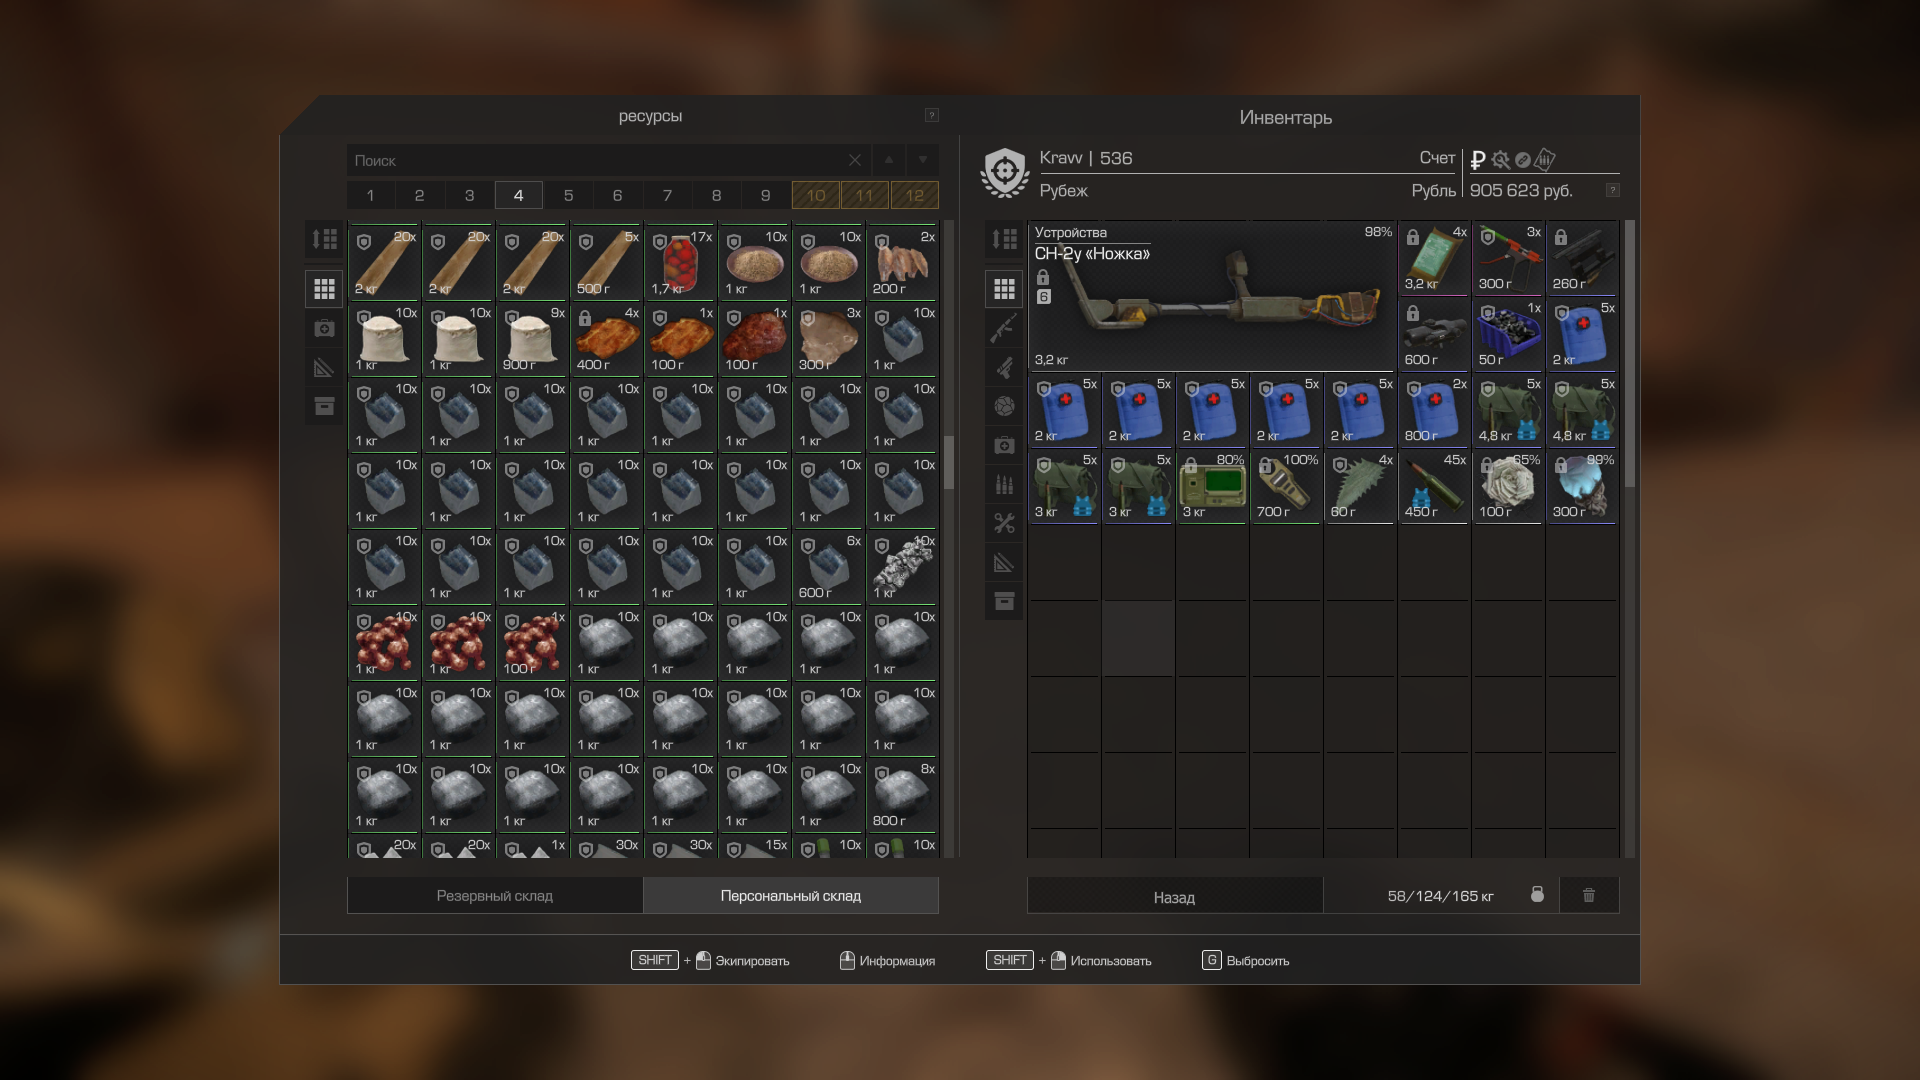Switch to storage page 9

pos(766,195)
